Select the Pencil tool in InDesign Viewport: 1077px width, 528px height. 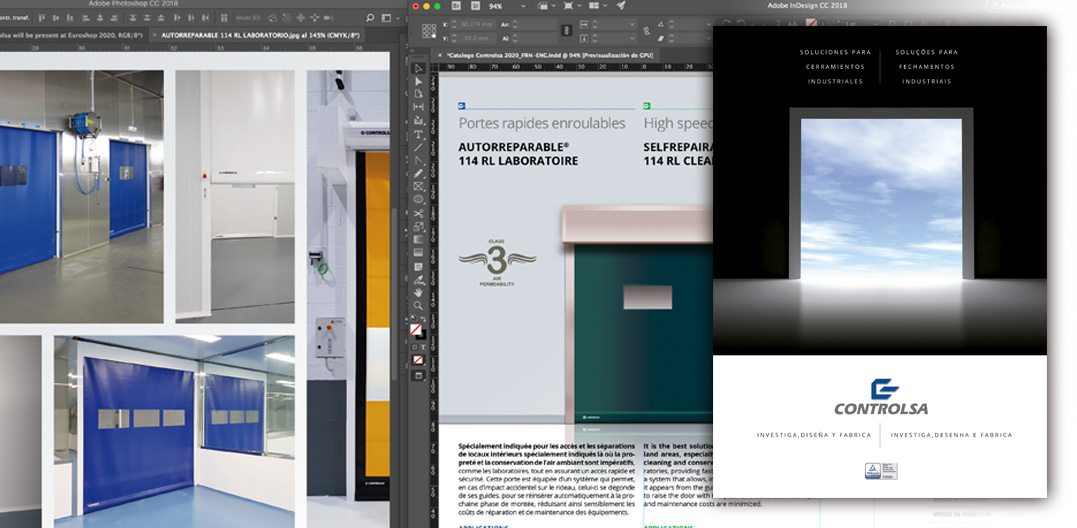coord(418,173)
